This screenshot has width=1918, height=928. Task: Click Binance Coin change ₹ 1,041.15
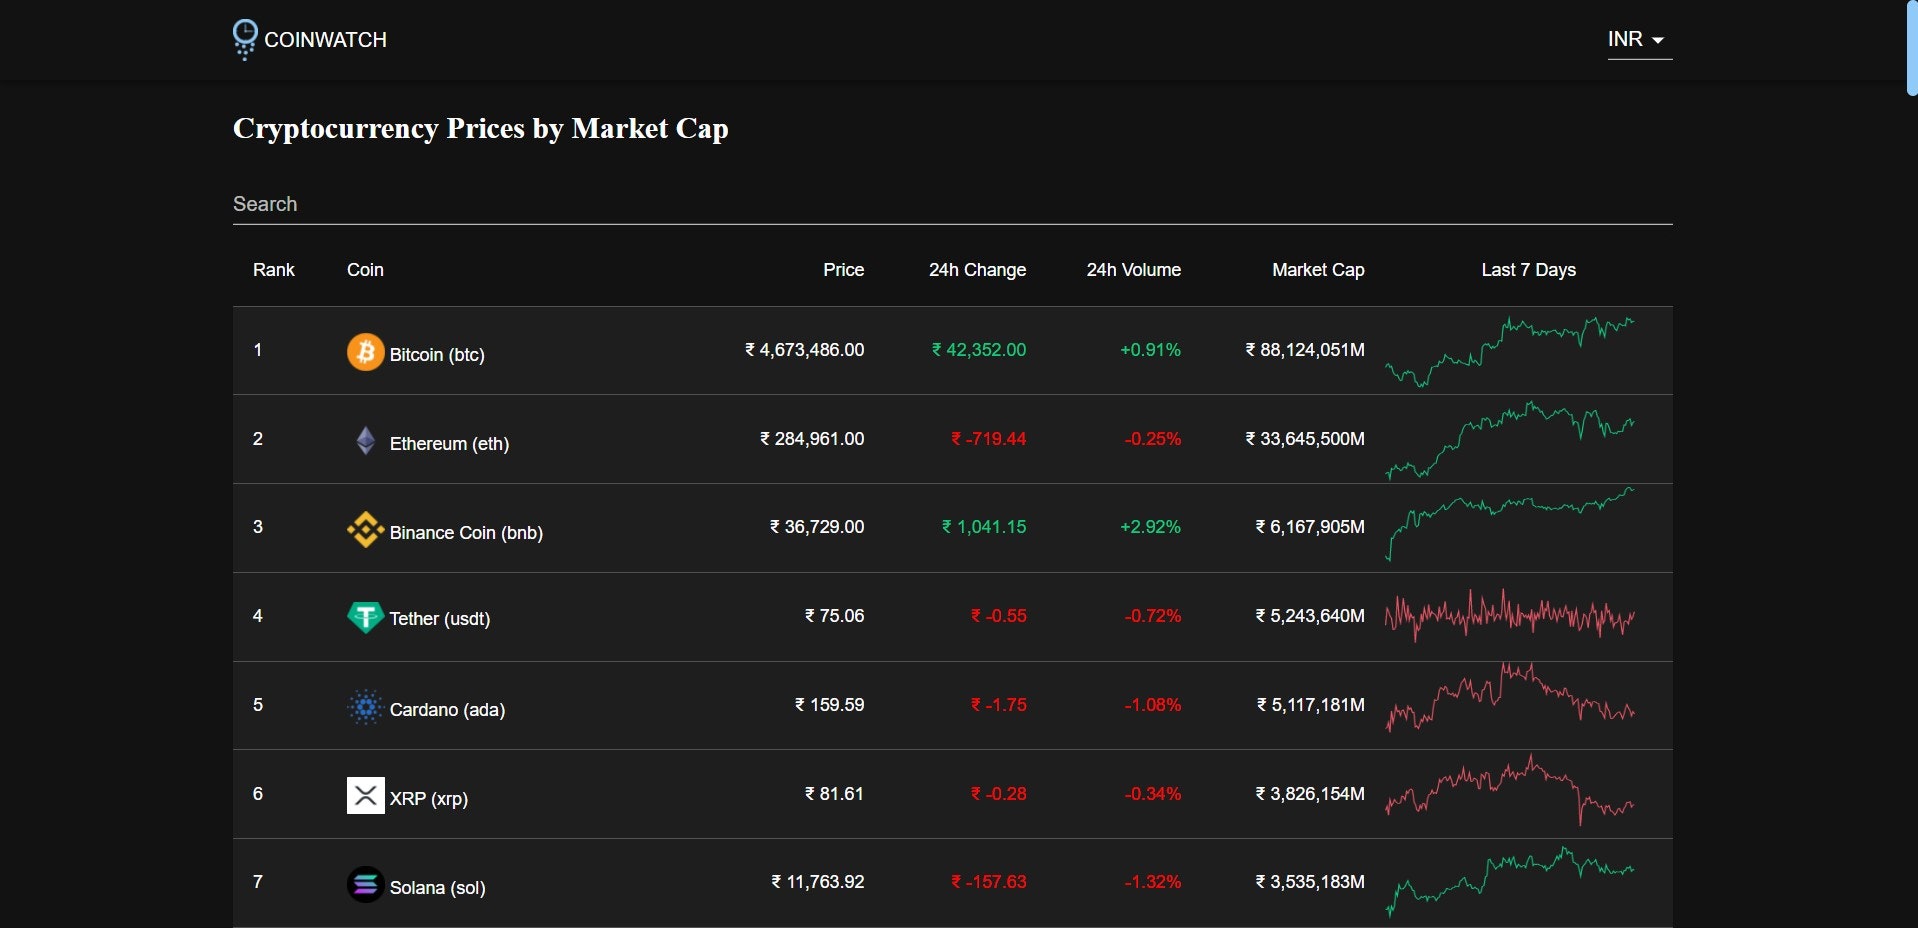pos(984,527)
